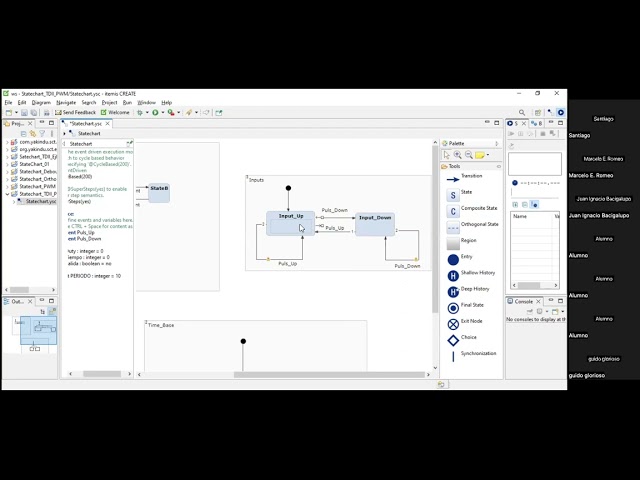The width and height of the screenshot is (640, 480).
Task: Toggle Link with Editor in Project Explorer
Action: [33, 134]
